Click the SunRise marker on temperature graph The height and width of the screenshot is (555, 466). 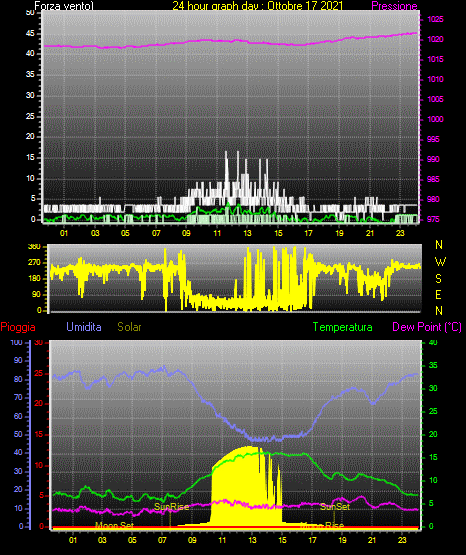[x=172, y=507]
